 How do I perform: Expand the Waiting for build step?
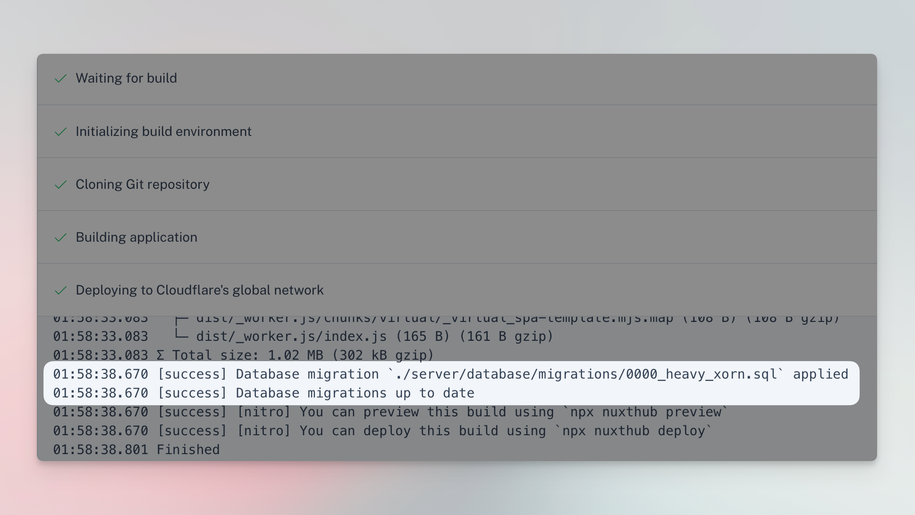tap(126, 78)
